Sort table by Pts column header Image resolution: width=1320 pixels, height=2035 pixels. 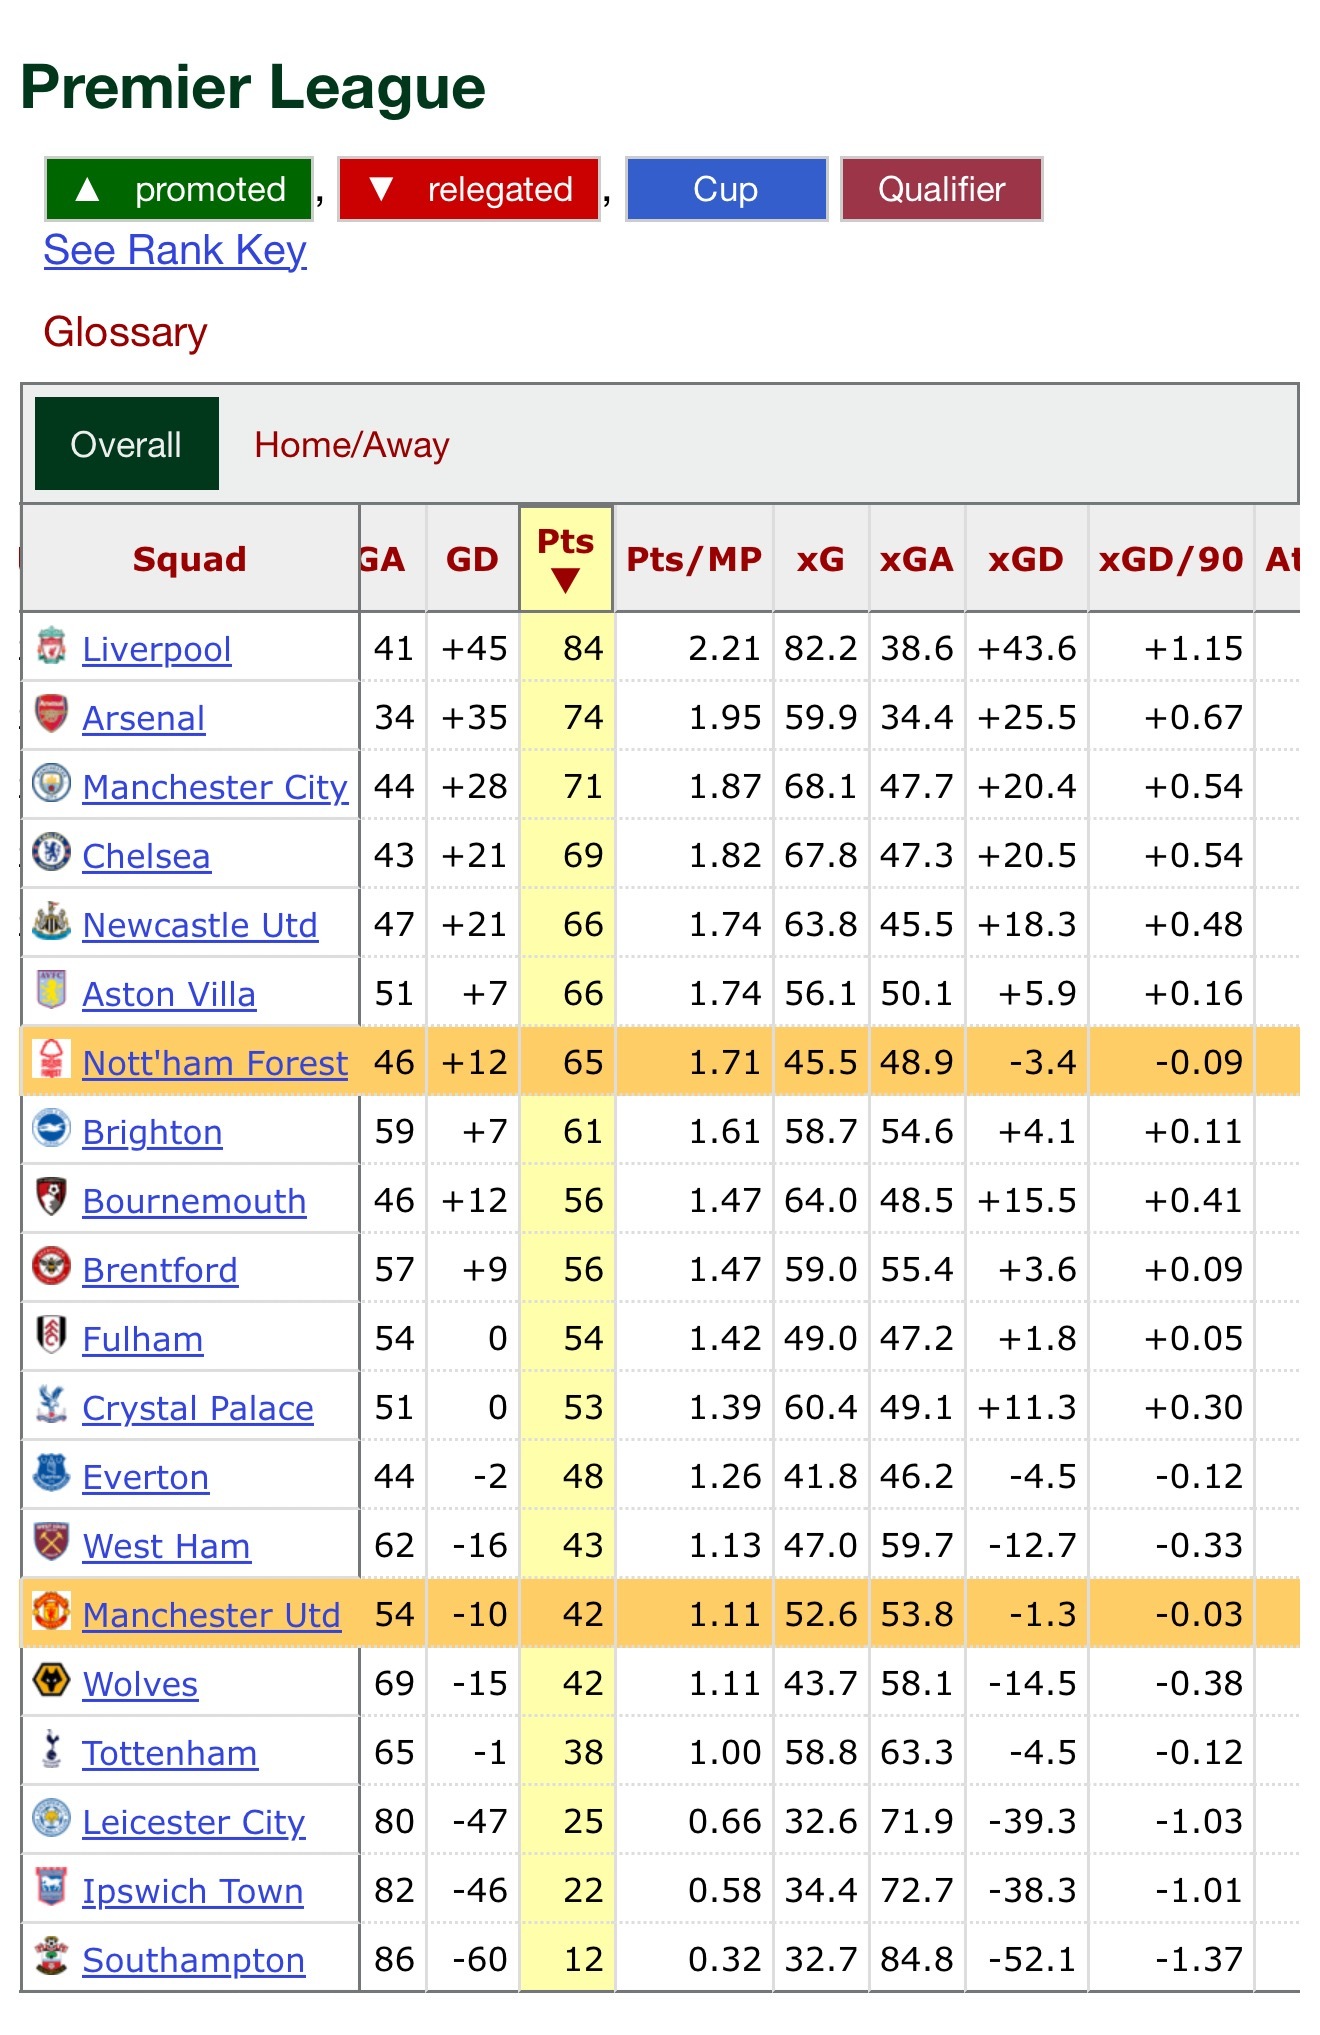coord(566,558)
